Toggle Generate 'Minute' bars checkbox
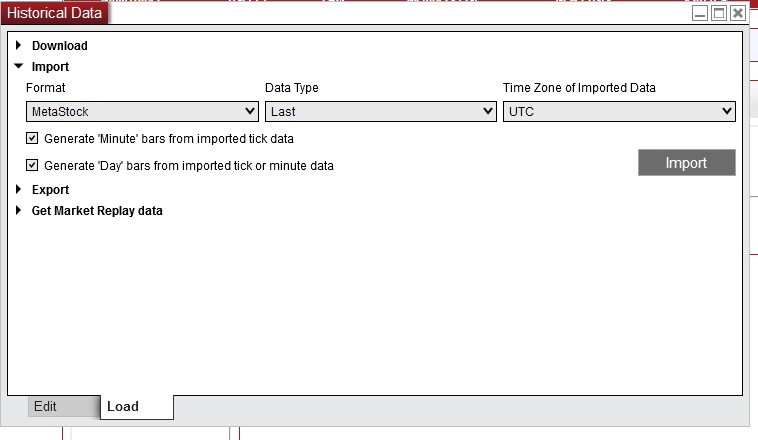758x440 pixels. click(33, 138)
